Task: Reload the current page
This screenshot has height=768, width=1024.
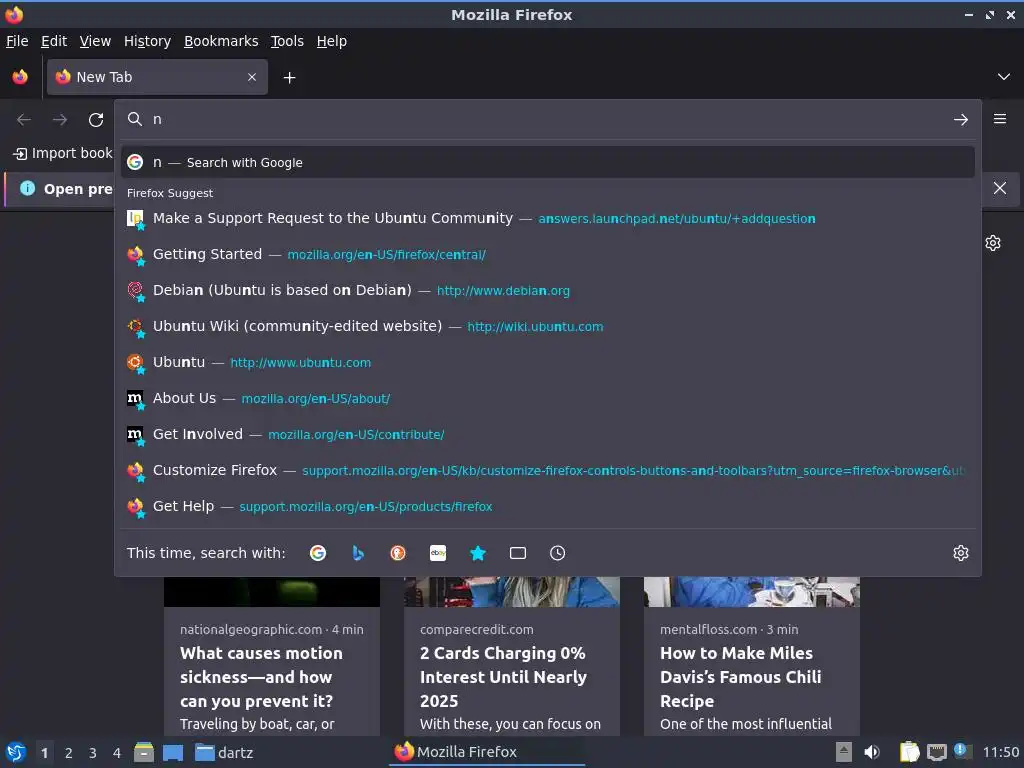Action: (x=96, y=120)
